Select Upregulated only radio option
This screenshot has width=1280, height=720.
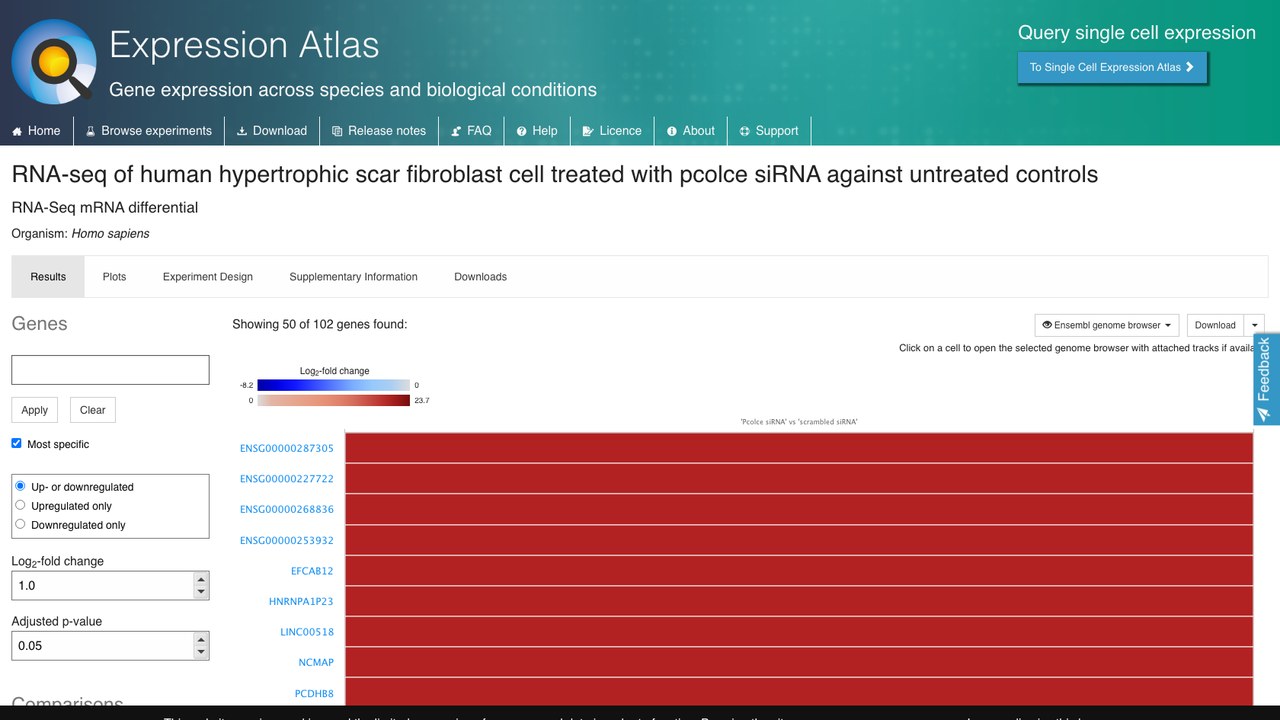(x=20, y=505)
